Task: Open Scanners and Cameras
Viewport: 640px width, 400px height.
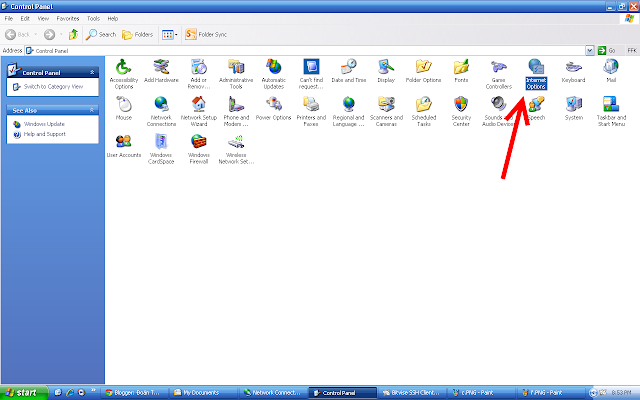Action: (386, 111)
